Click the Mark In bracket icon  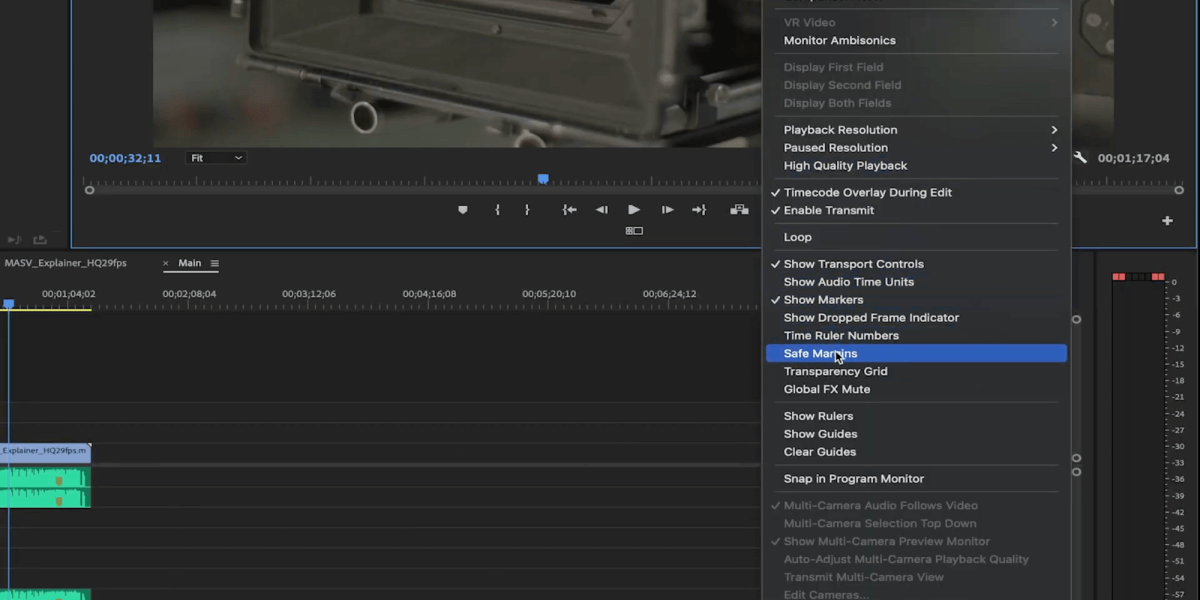click(497, 210)
